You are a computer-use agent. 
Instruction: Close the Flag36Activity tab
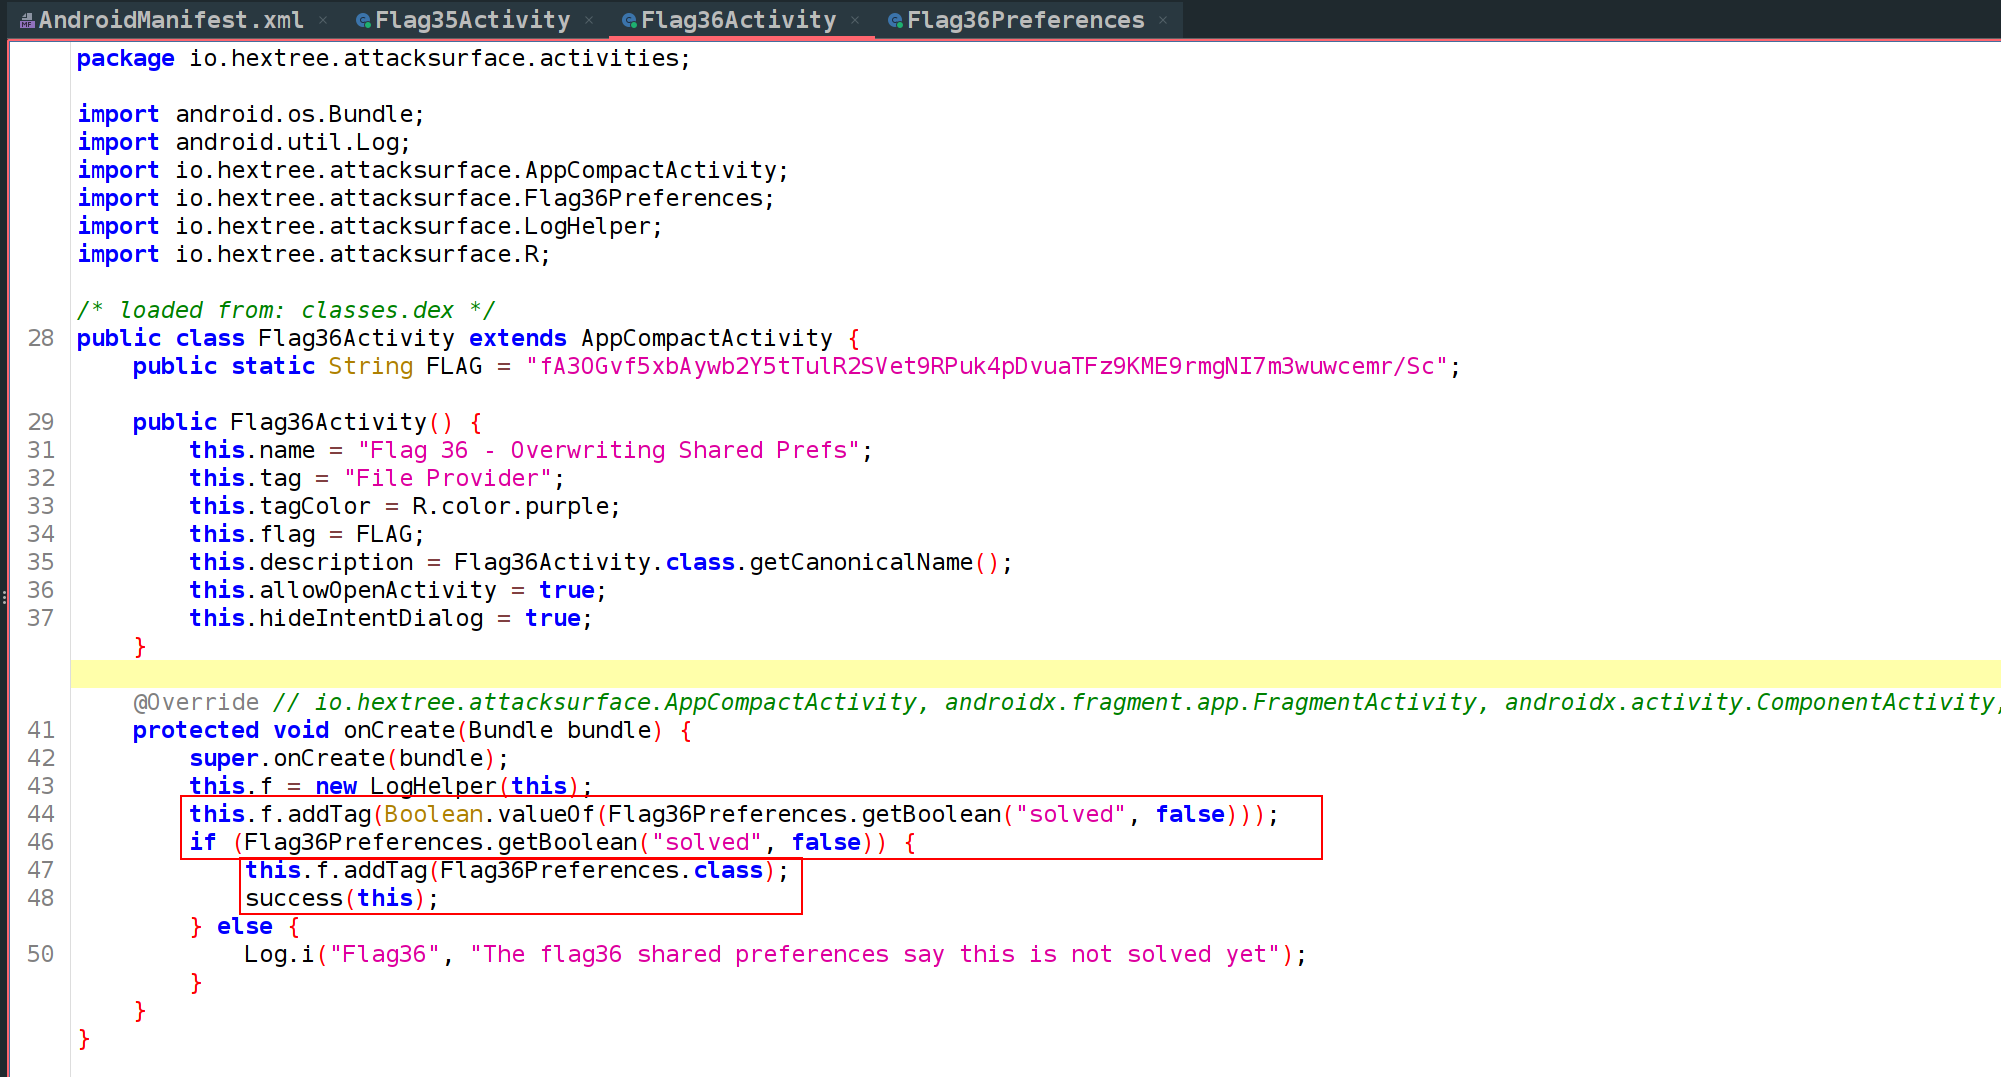coord(855,20)
